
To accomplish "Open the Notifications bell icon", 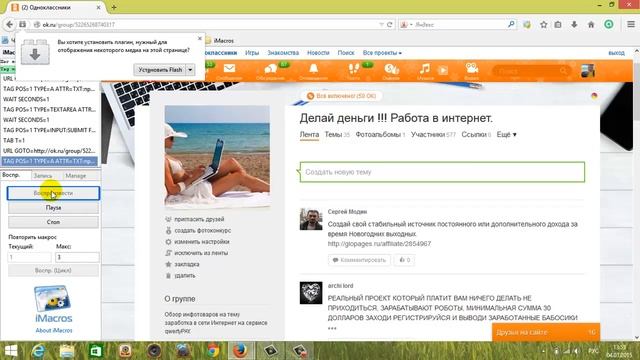I will click(x=313, y=69).
